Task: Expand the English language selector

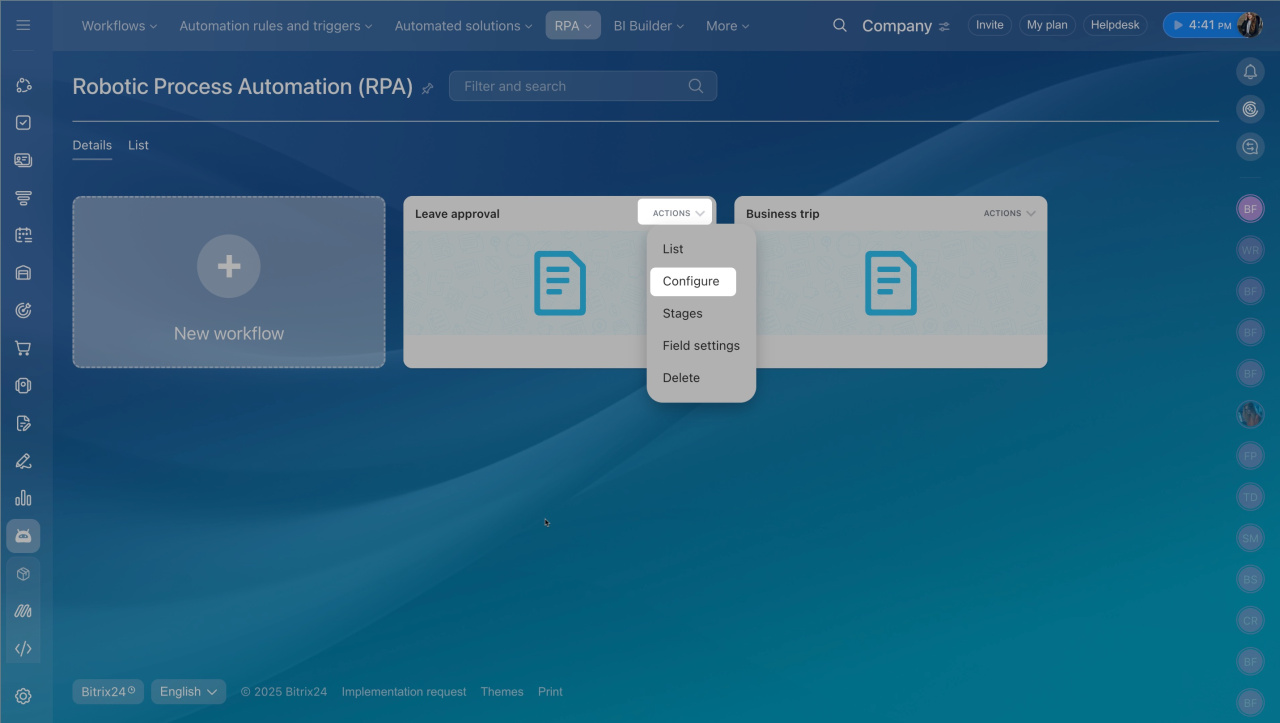Action: coord(188,692)
